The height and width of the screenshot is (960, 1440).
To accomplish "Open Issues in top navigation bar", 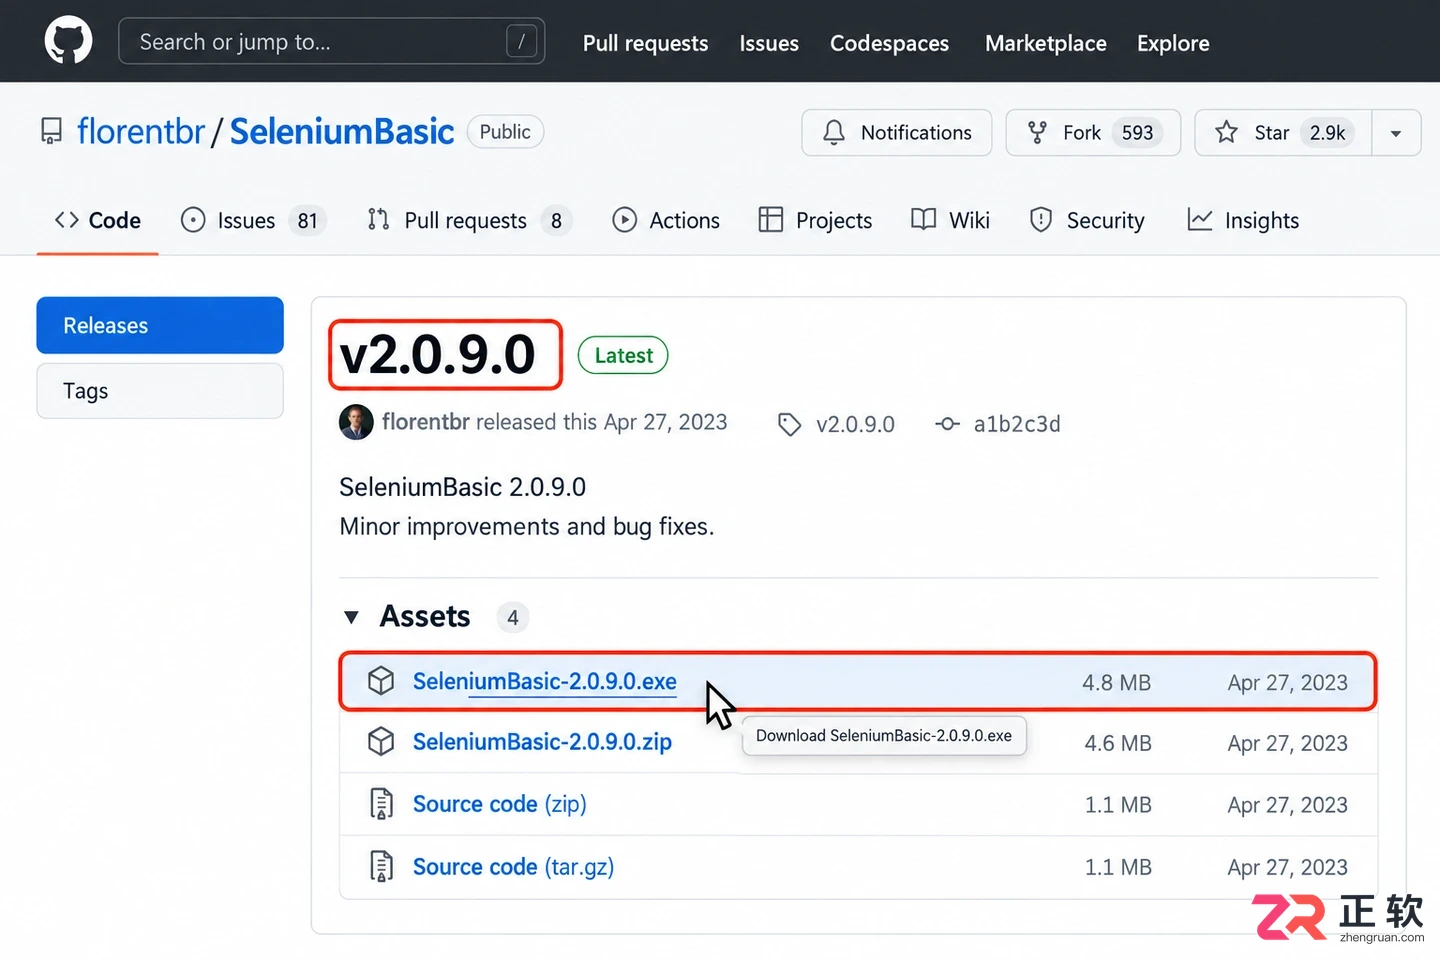I will 769,43.
